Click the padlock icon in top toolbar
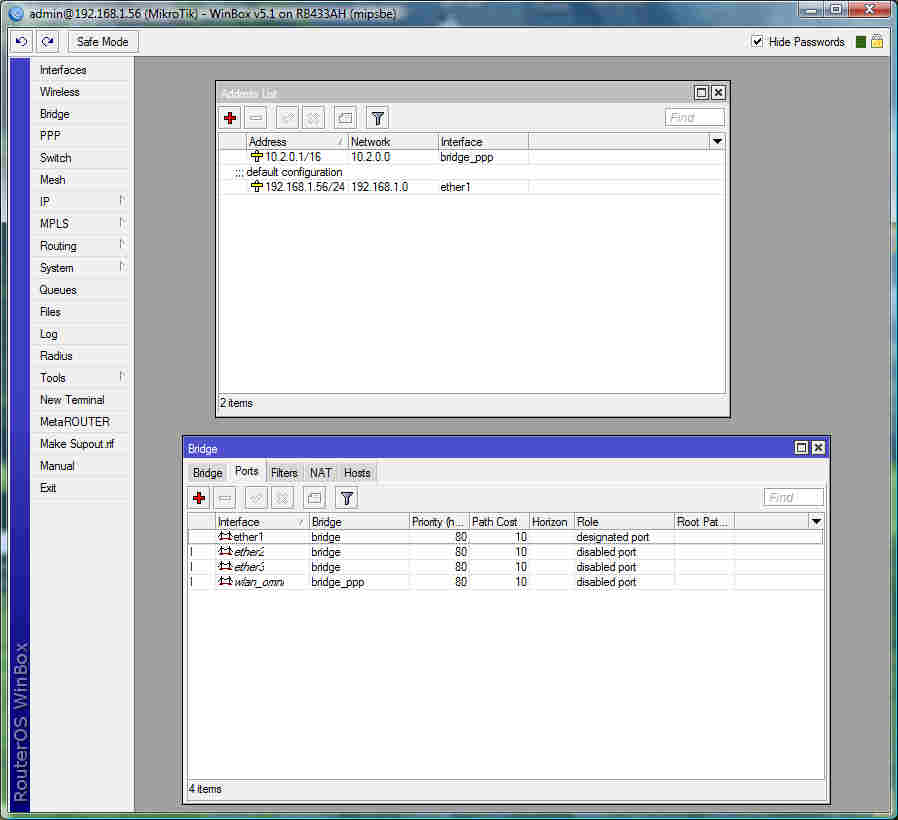898x820 pixels. [x=877, y=41]
